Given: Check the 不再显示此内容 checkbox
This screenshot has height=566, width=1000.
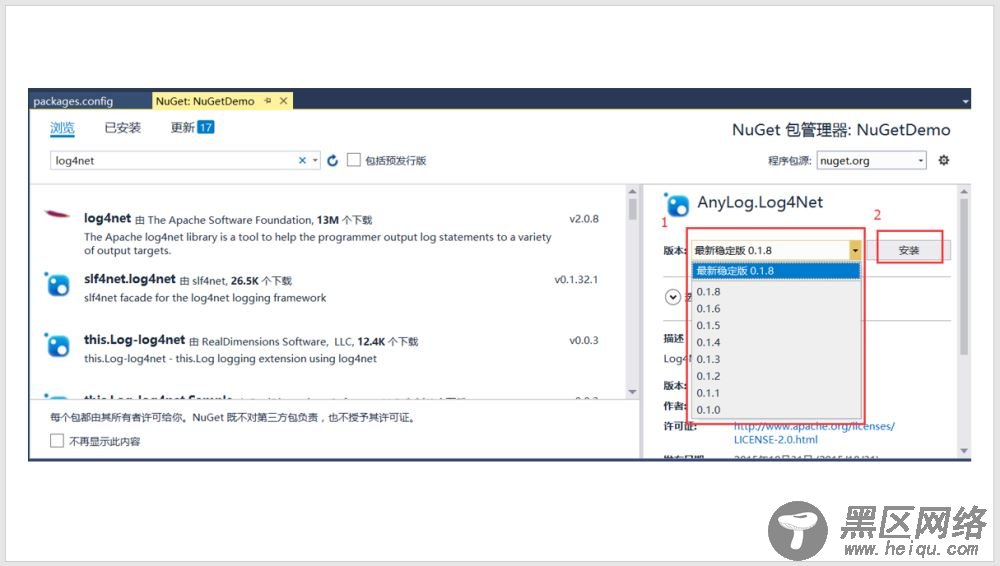Looking at the screenshot, I should click(x=57, y=440).
